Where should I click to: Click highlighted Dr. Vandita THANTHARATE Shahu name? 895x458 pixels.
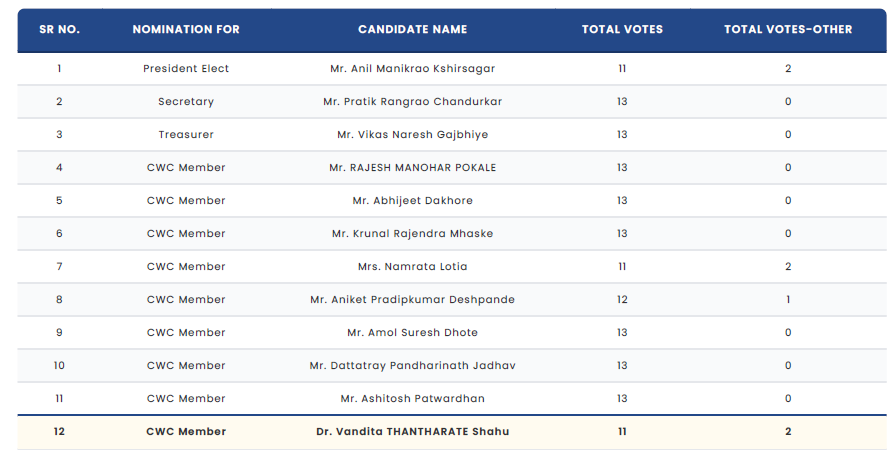pos(412,432)
